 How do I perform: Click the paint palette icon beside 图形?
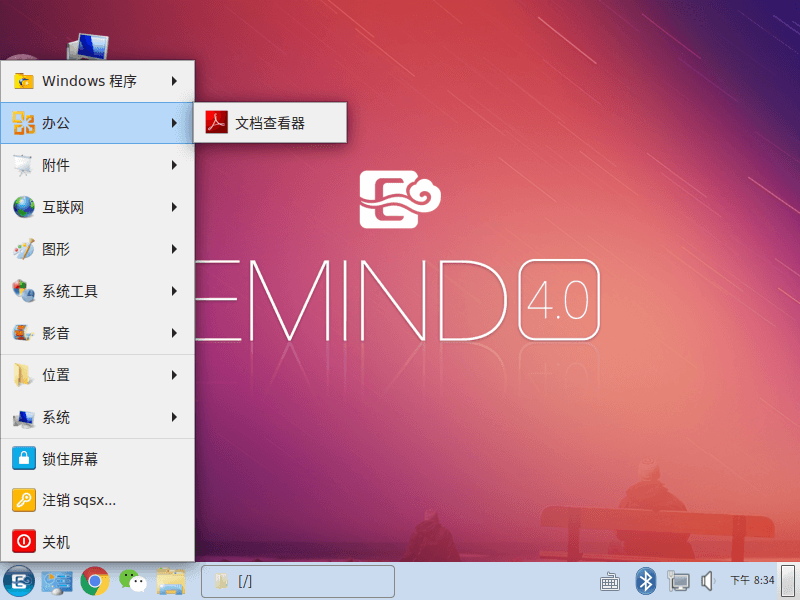tap(23, 249)
